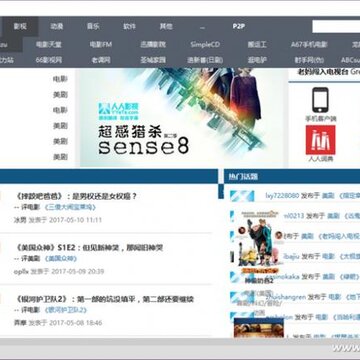Open user ibaju in hot topics
Image resolution: width=360 pixels, height=360 pixels.
pos(292,256)
